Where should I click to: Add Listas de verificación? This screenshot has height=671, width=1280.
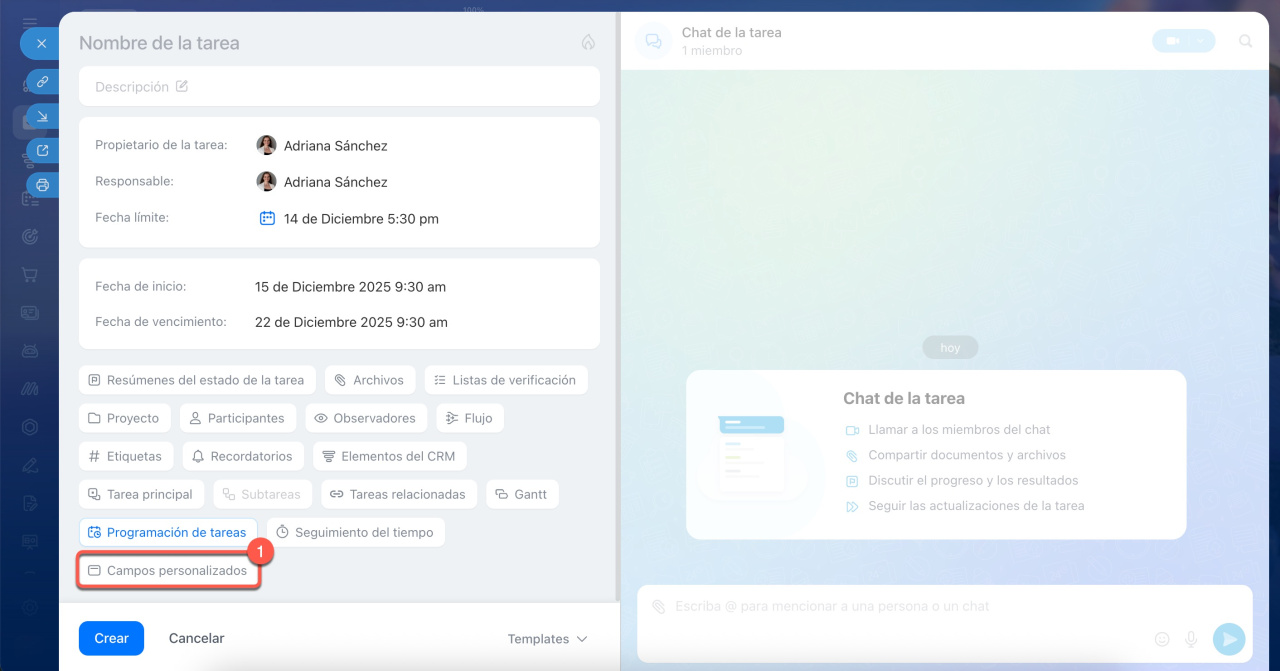click(506, 380)
